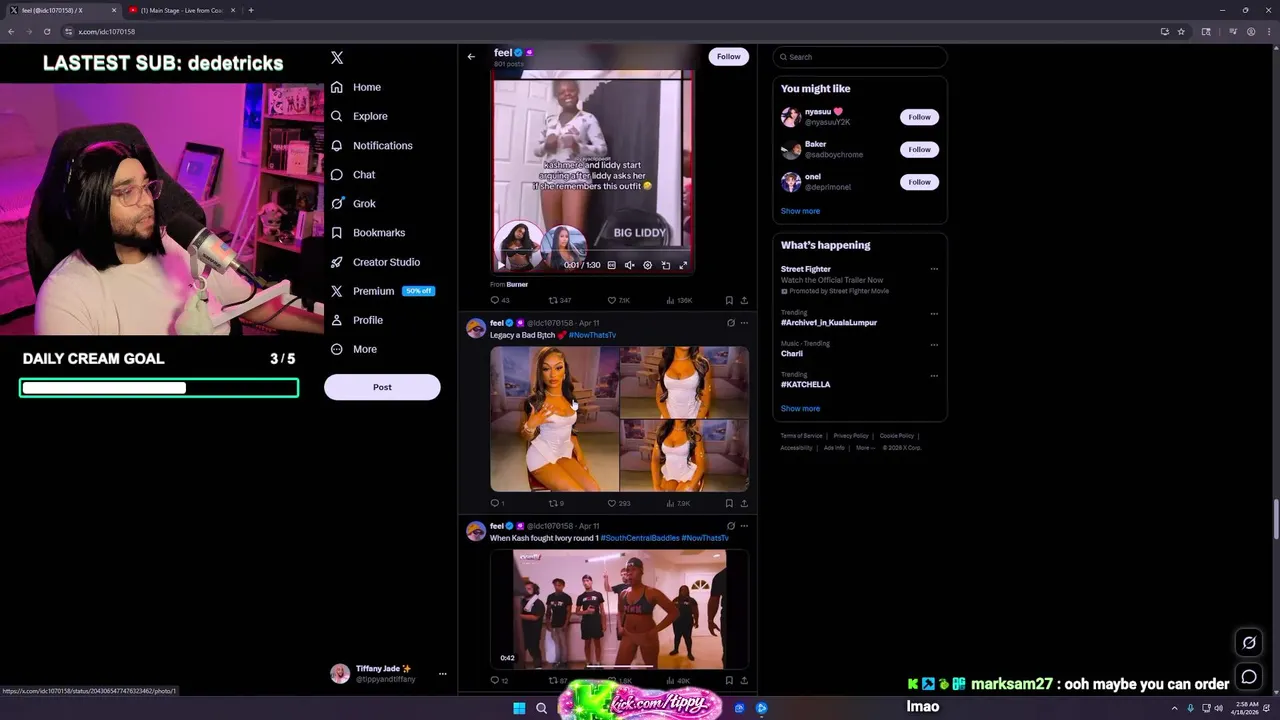Follow the feel profile

click(x=729, y=57)
